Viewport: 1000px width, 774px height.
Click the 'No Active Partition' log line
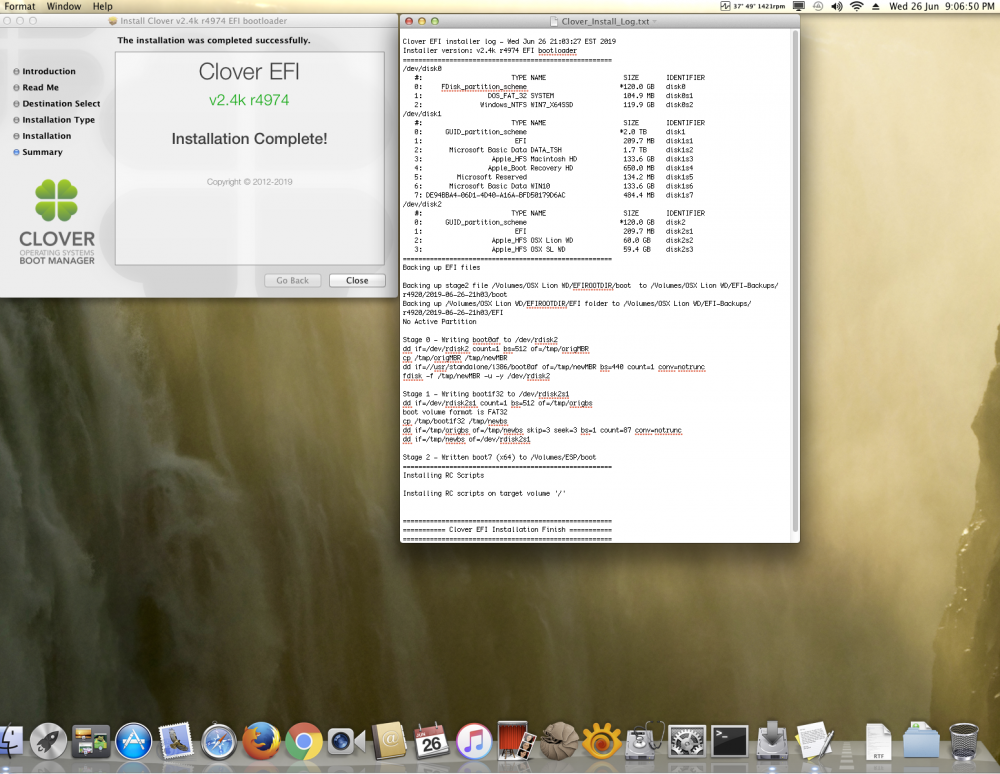tap(439, 322)
